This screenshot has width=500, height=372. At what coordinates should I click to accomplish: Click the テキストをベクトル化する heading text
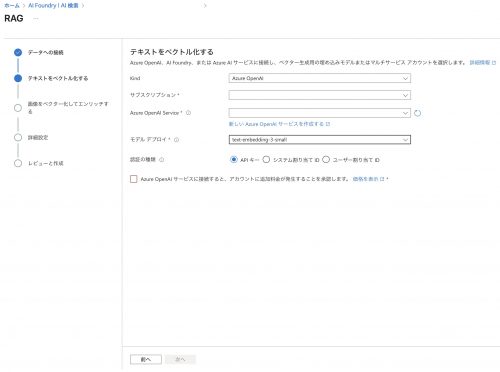172,52
